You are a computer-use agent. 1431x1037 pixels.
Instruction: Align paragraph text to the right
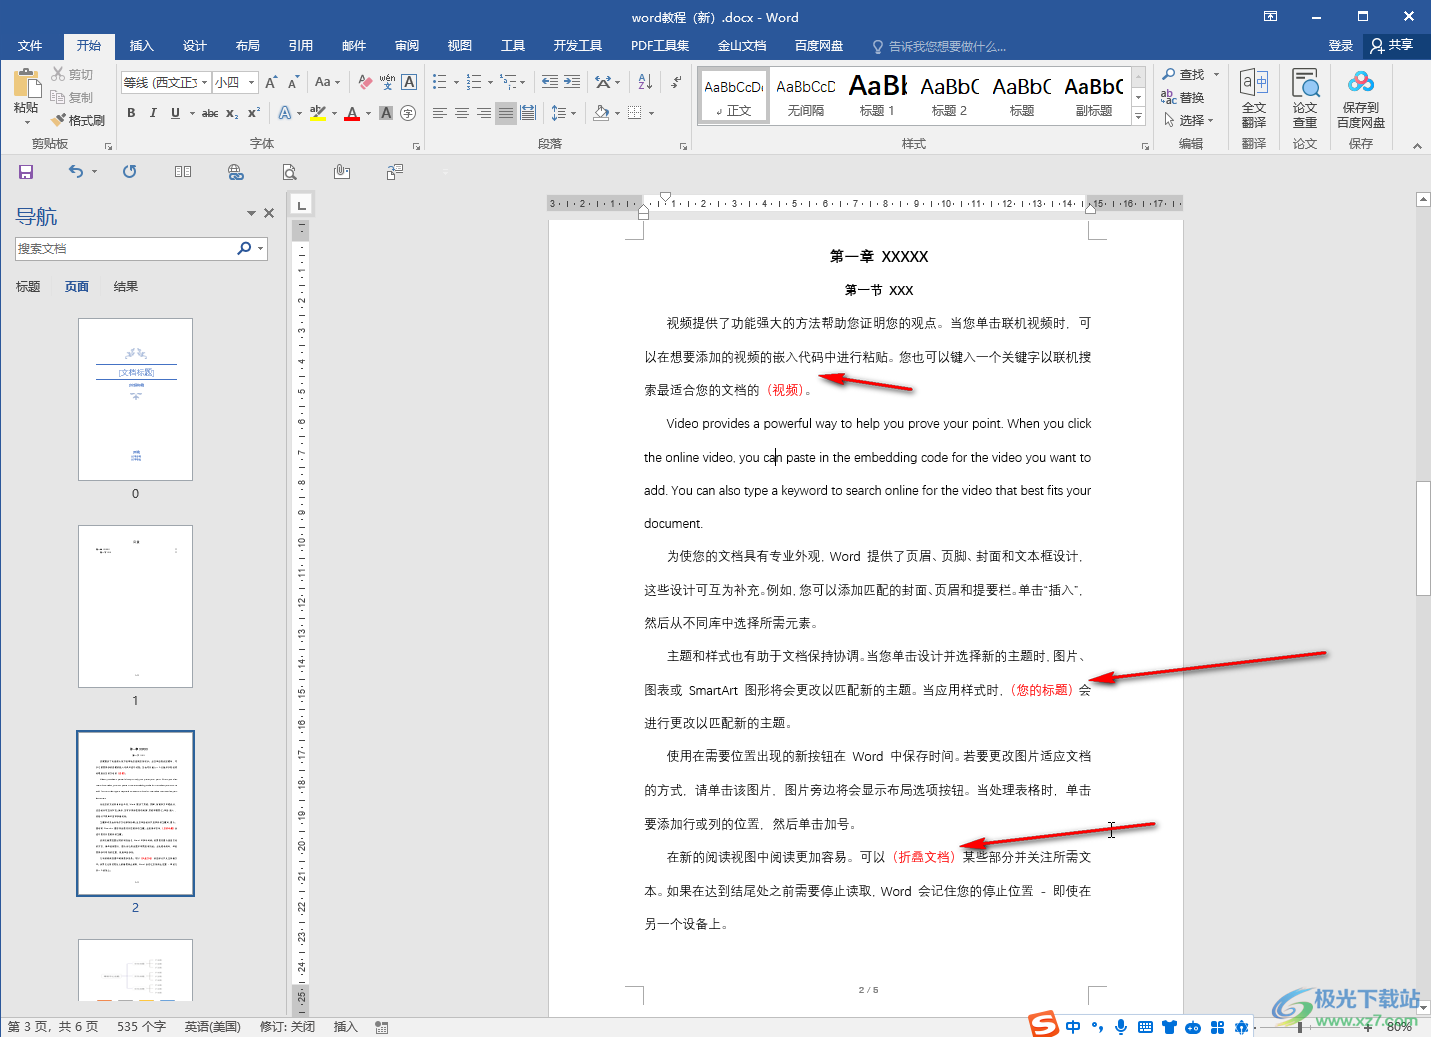click(484, 113)
